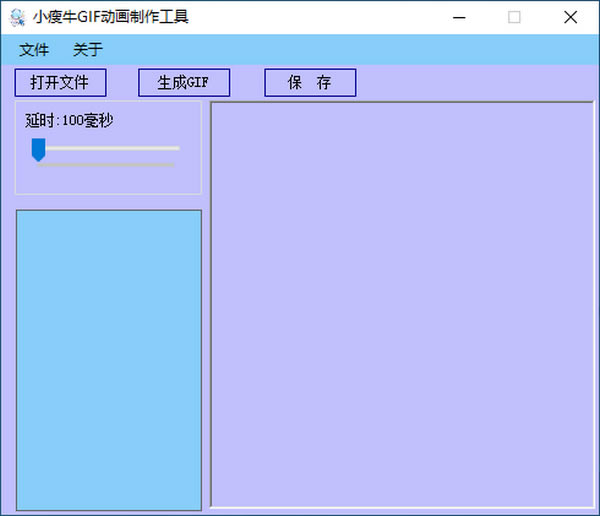Open the 关于 menu
Screen dimensions: 600x516
point(88,50)
